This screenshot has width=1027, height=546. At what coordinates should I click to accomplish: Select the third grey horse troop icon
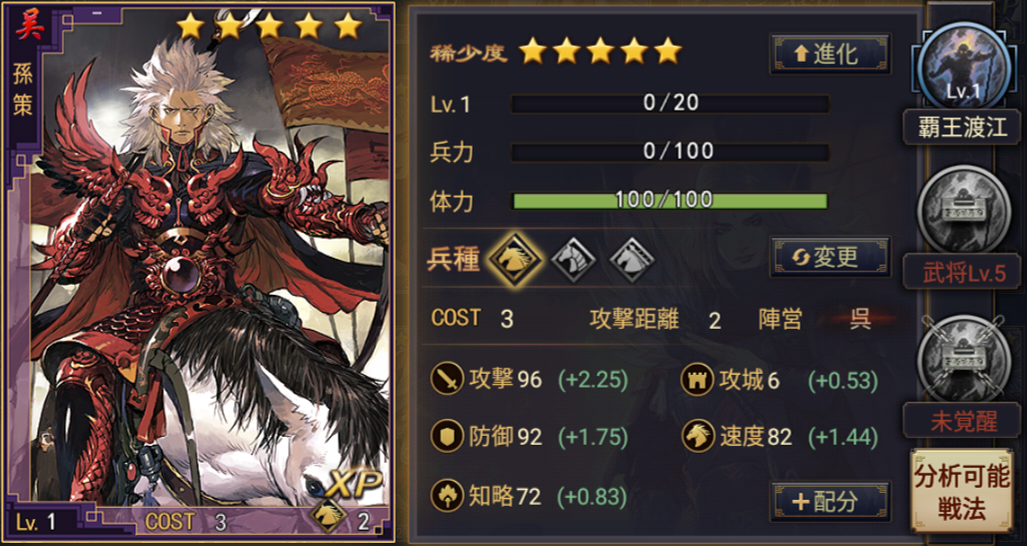(632, 260)
